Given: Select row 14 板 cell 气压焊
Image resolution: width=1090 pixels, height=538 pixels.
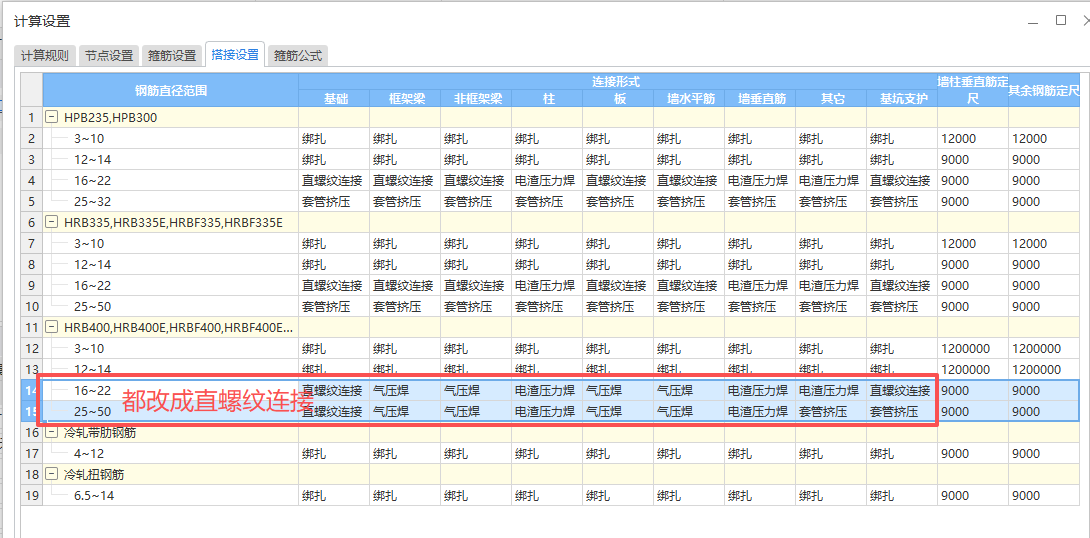Looking at the screenshot, I should [618, 391].
